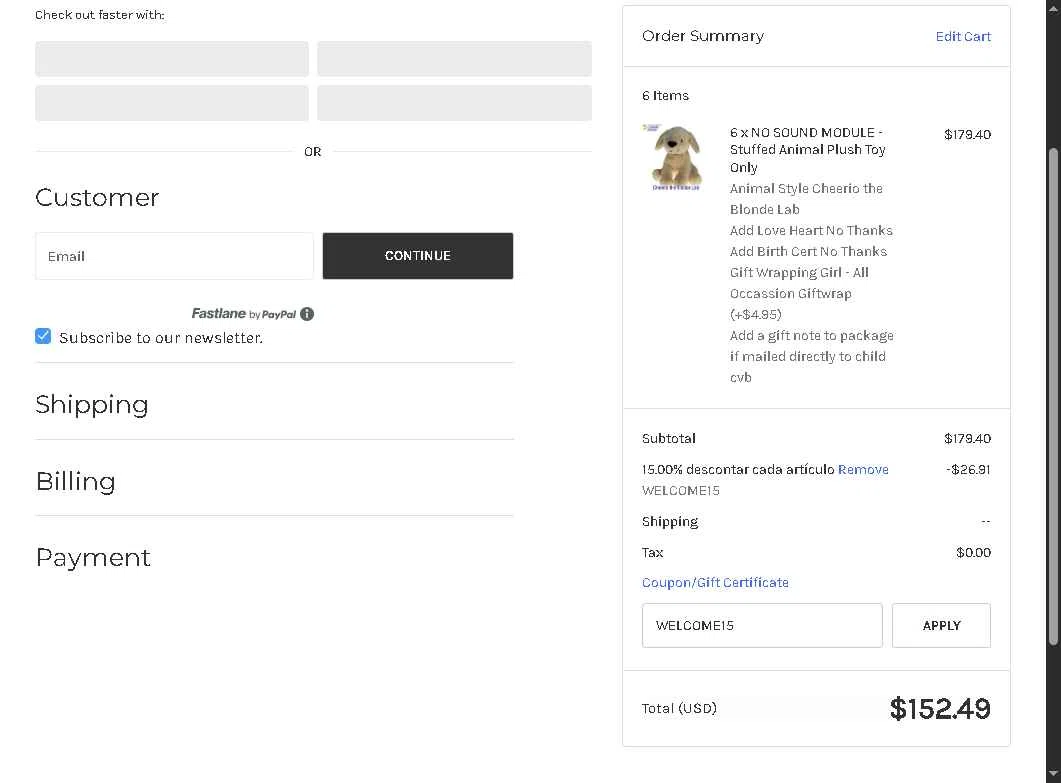Viewport: 1061px width, 783px height.
Task: Click 'Animal Style Cheerio the Blonde Lab' option
Action: [806, 199]
